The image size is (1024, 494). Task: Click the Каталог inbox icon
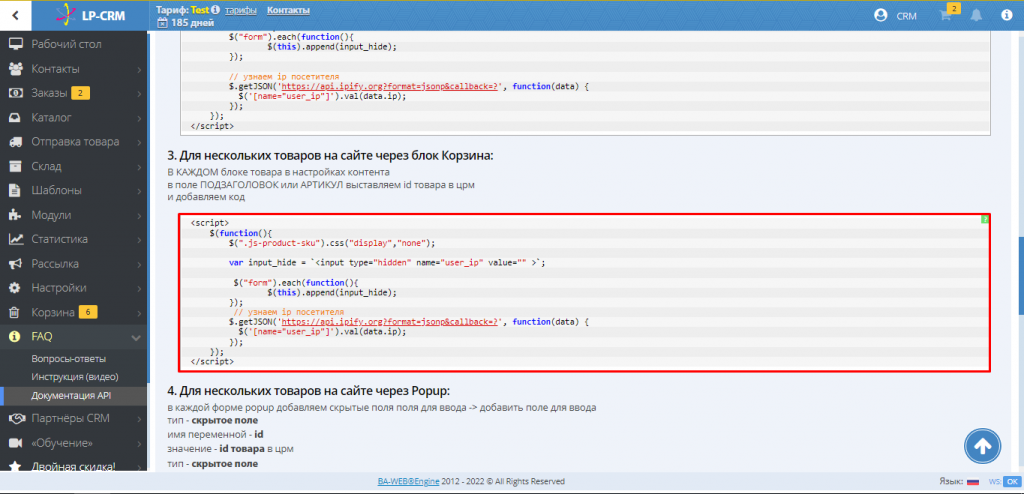click(16, 118)
